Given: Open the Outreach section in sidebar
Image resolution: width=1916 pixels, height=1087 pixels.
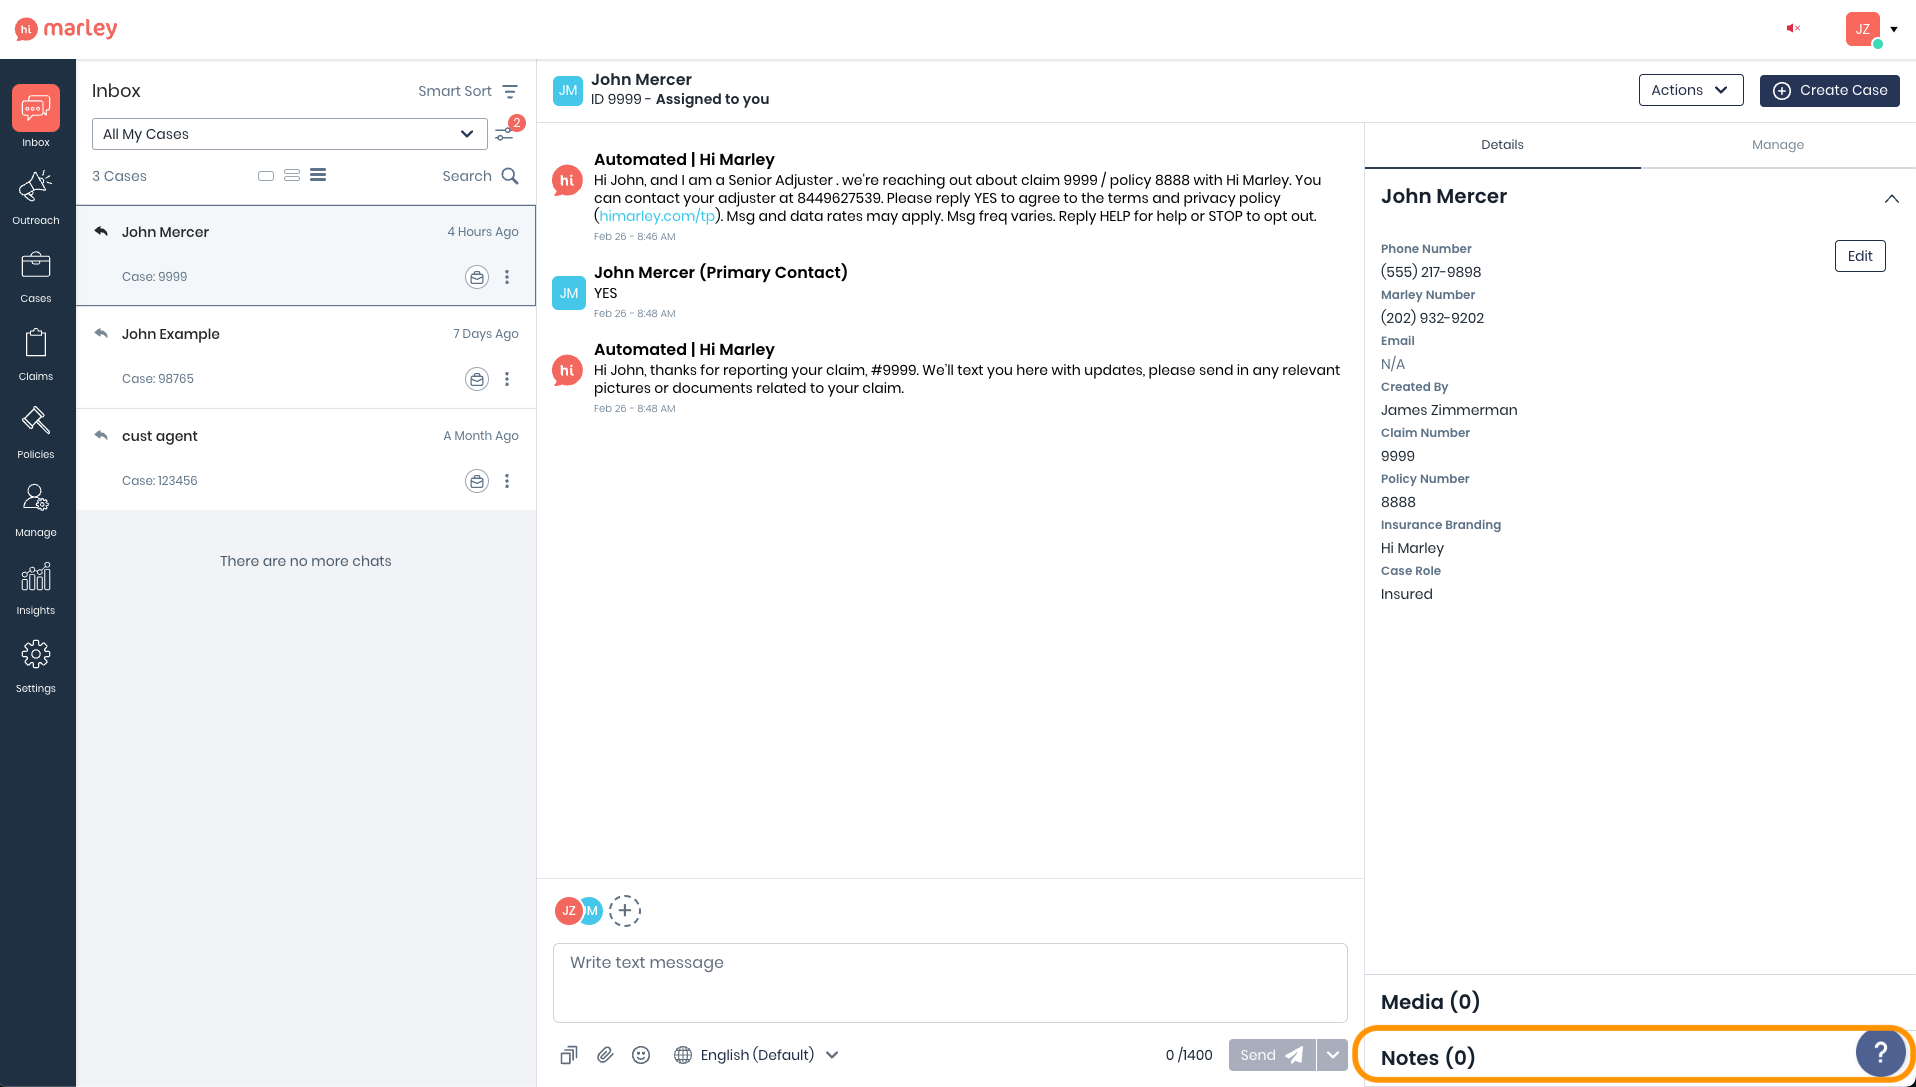Looking at the screenshot, I should pos(36,195).
